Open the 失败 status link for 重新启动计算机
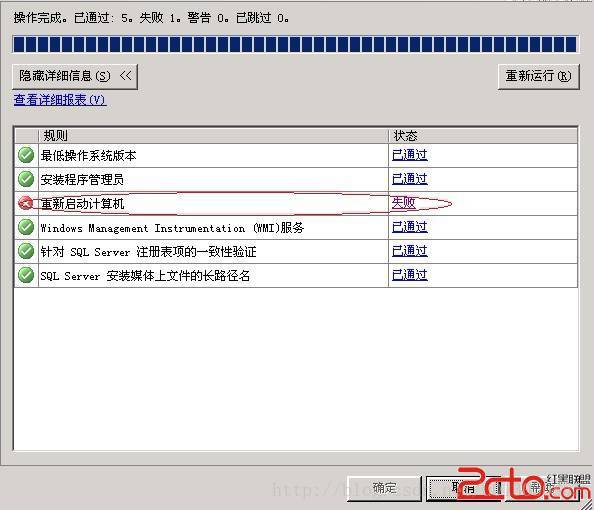The height and width of the screenshot is (510, 594). tap(403, 203)
